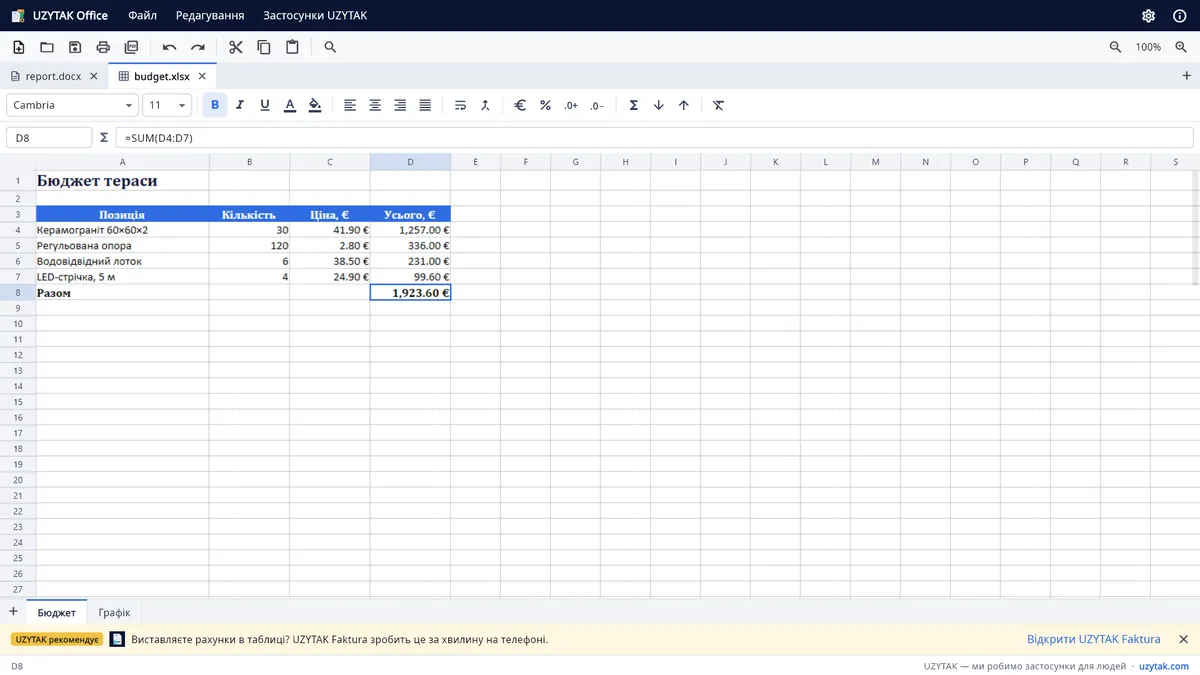This screenshot has width=1200, height=675.
Task: Print the current spreadsheet
Action: point(103,47)
